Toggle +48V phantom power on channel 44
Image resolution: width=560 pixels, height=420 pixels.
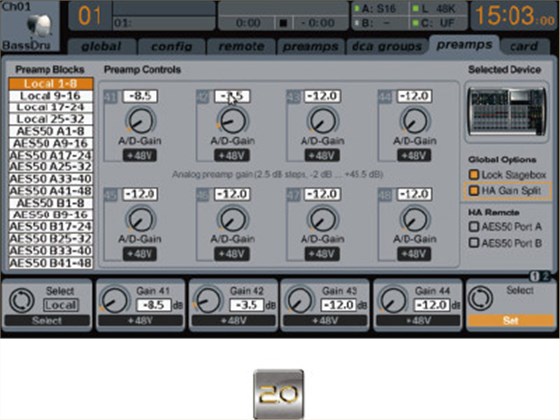[414, 156]
